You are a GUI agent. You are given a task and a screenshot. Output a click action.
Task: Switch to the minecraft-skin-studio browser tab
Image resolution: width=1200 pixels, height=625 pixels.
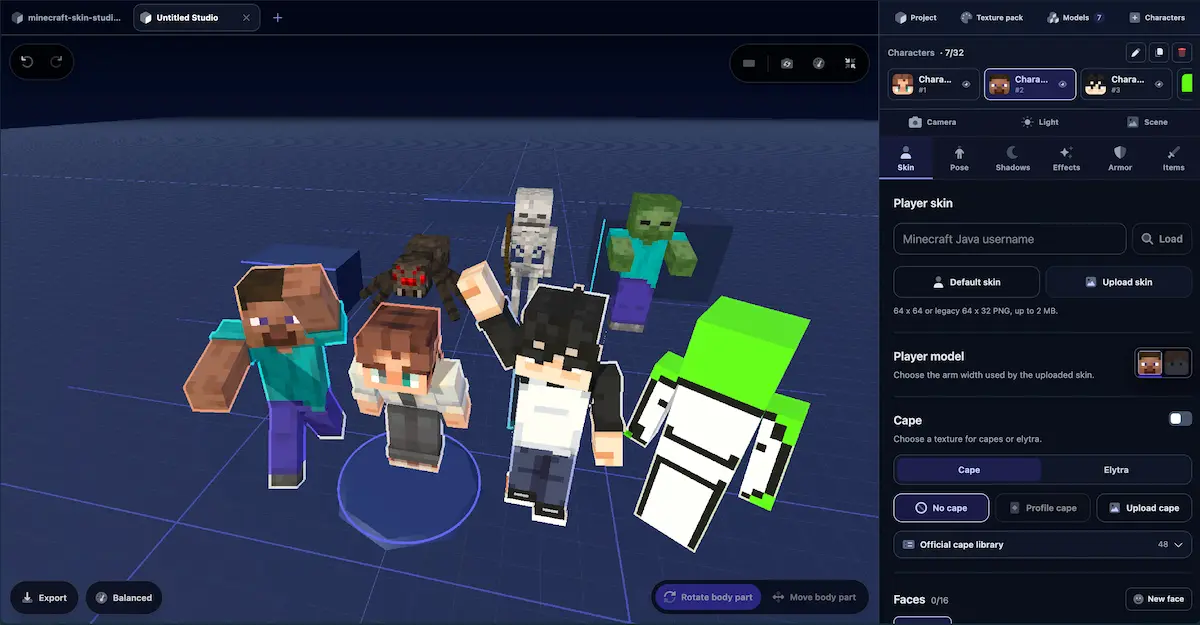click(67, 17)
